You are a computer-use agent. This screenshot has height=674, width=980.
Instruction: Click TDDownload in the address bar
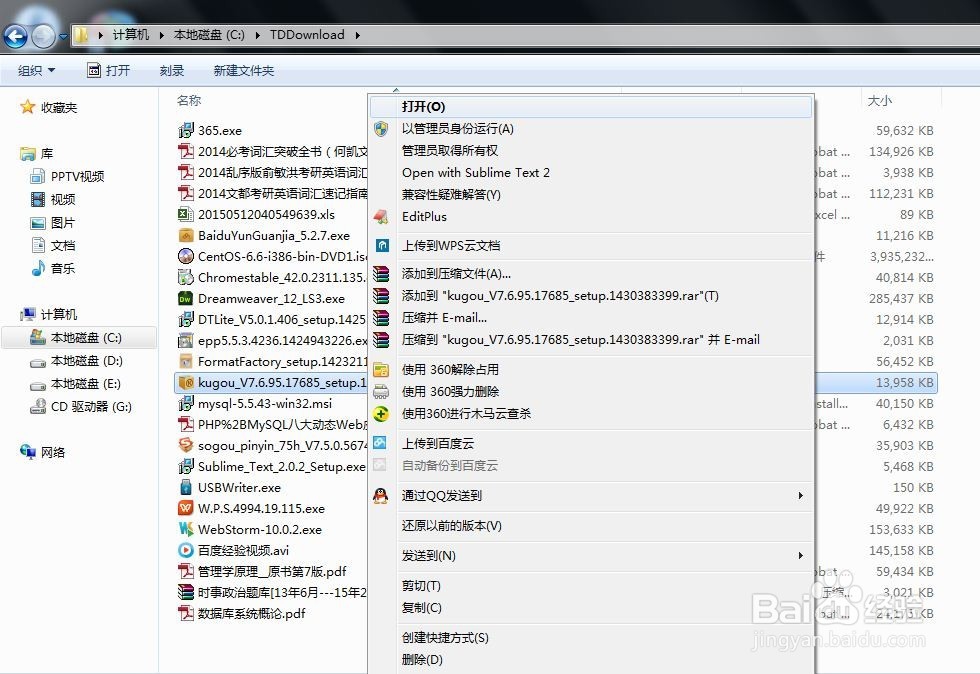point(307,35)
